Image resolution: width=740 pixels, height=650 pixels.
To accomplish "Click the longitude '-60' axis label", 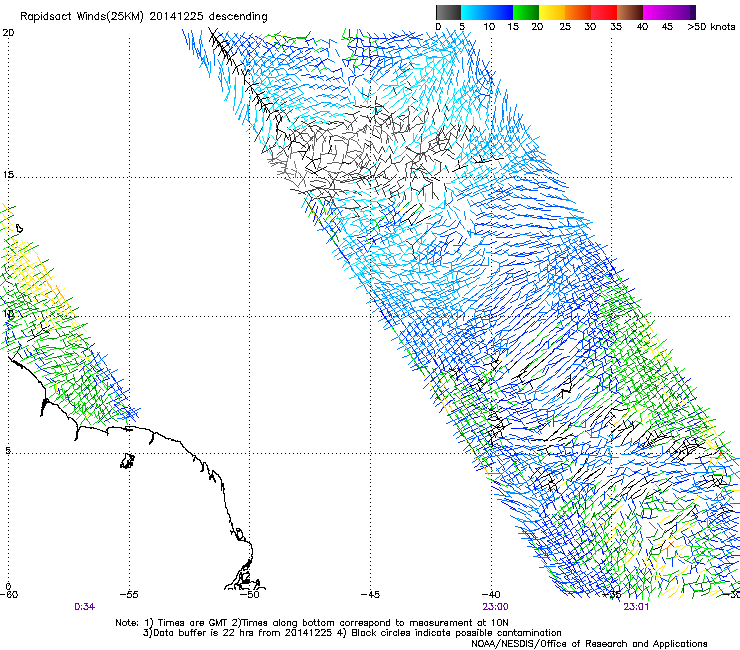I will pyautogui.click(x=9, y=595).
